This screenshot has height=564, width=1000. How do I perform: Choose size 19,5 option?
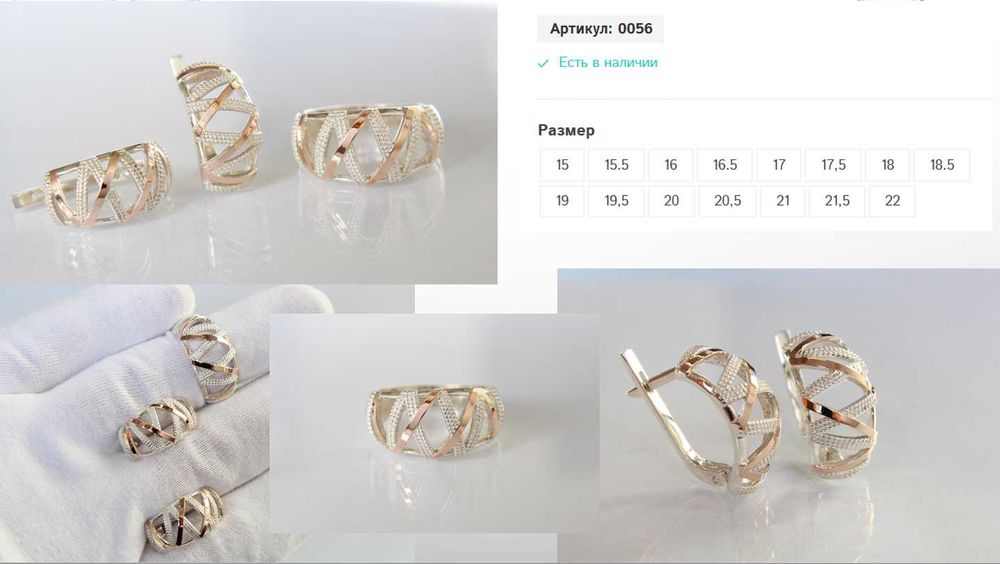click(616, 201)
